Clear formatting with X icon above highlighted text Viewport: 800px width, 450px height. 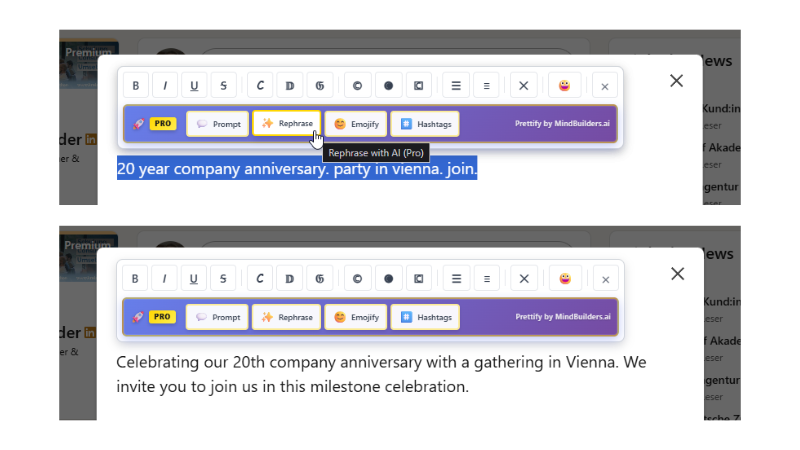click(x=523, y=85)
